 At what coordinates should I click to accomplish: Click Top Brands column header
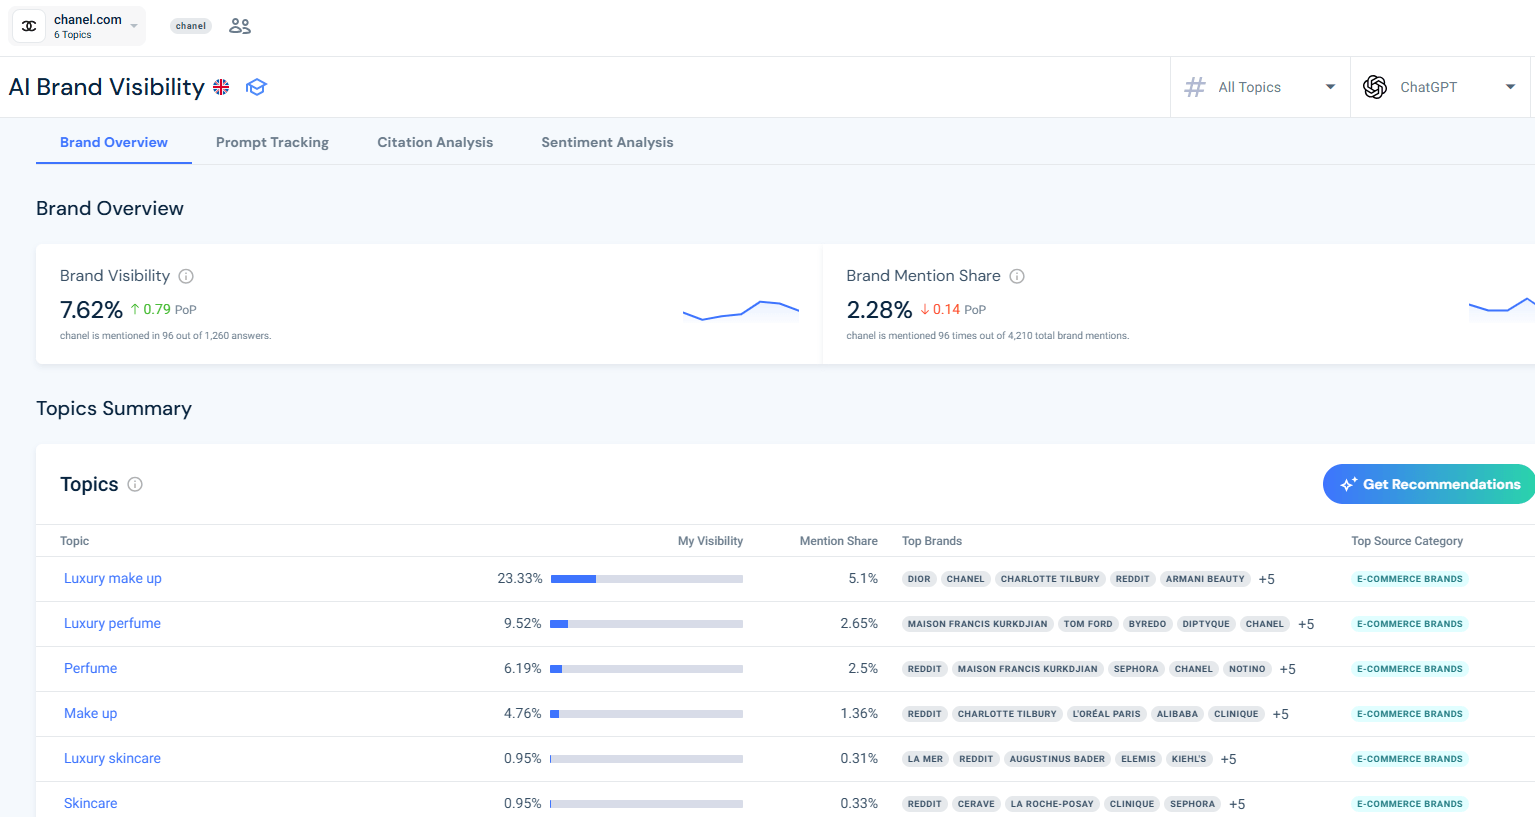(932, 541)
